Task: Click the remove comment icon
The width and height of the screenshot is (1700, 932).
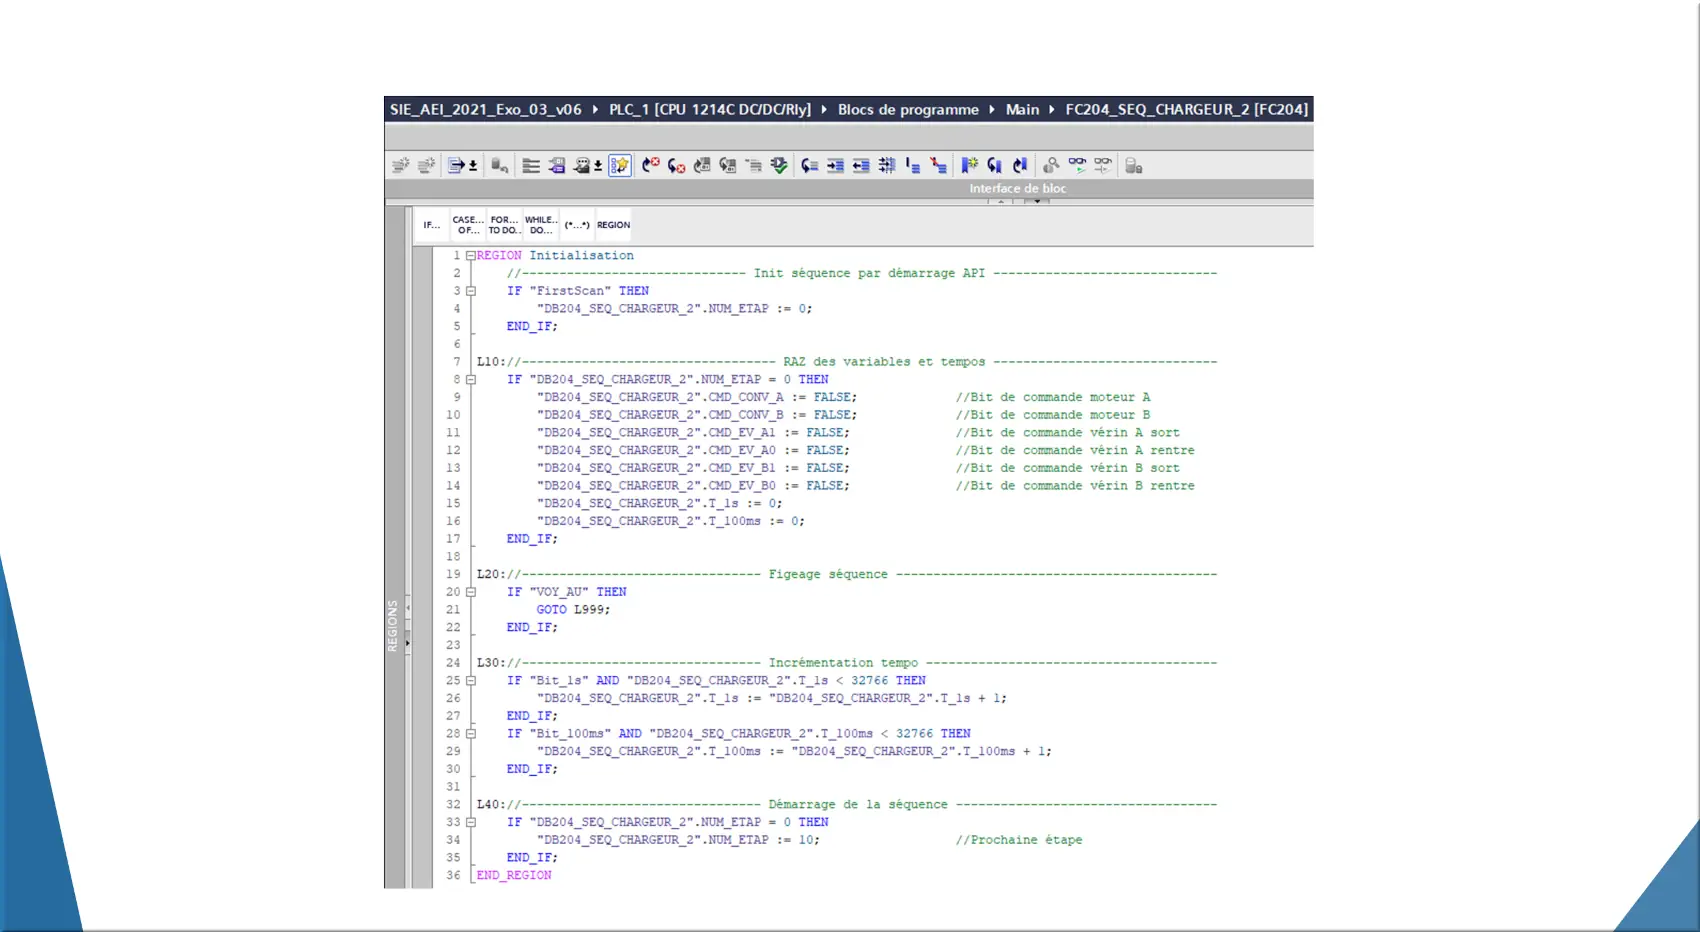Action: 938,166
